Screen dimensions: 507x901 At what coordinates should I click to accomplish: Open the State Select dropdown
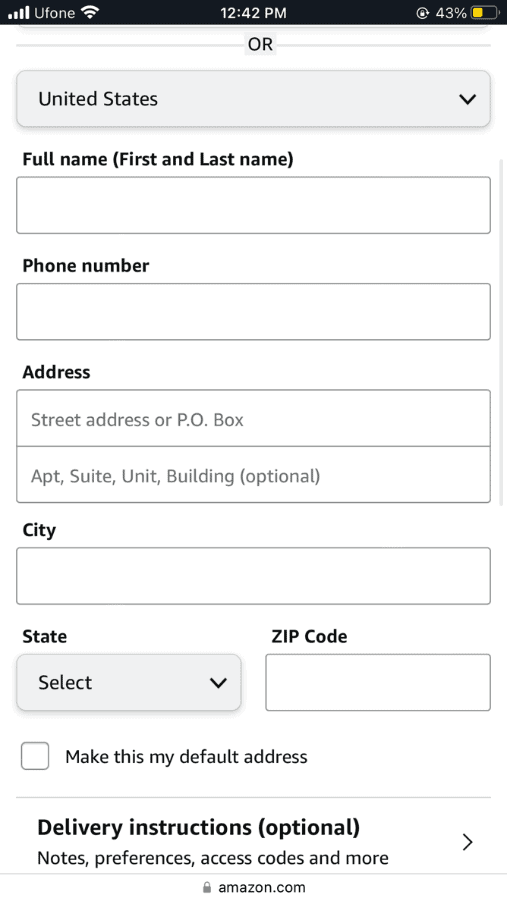click(129, 682)
